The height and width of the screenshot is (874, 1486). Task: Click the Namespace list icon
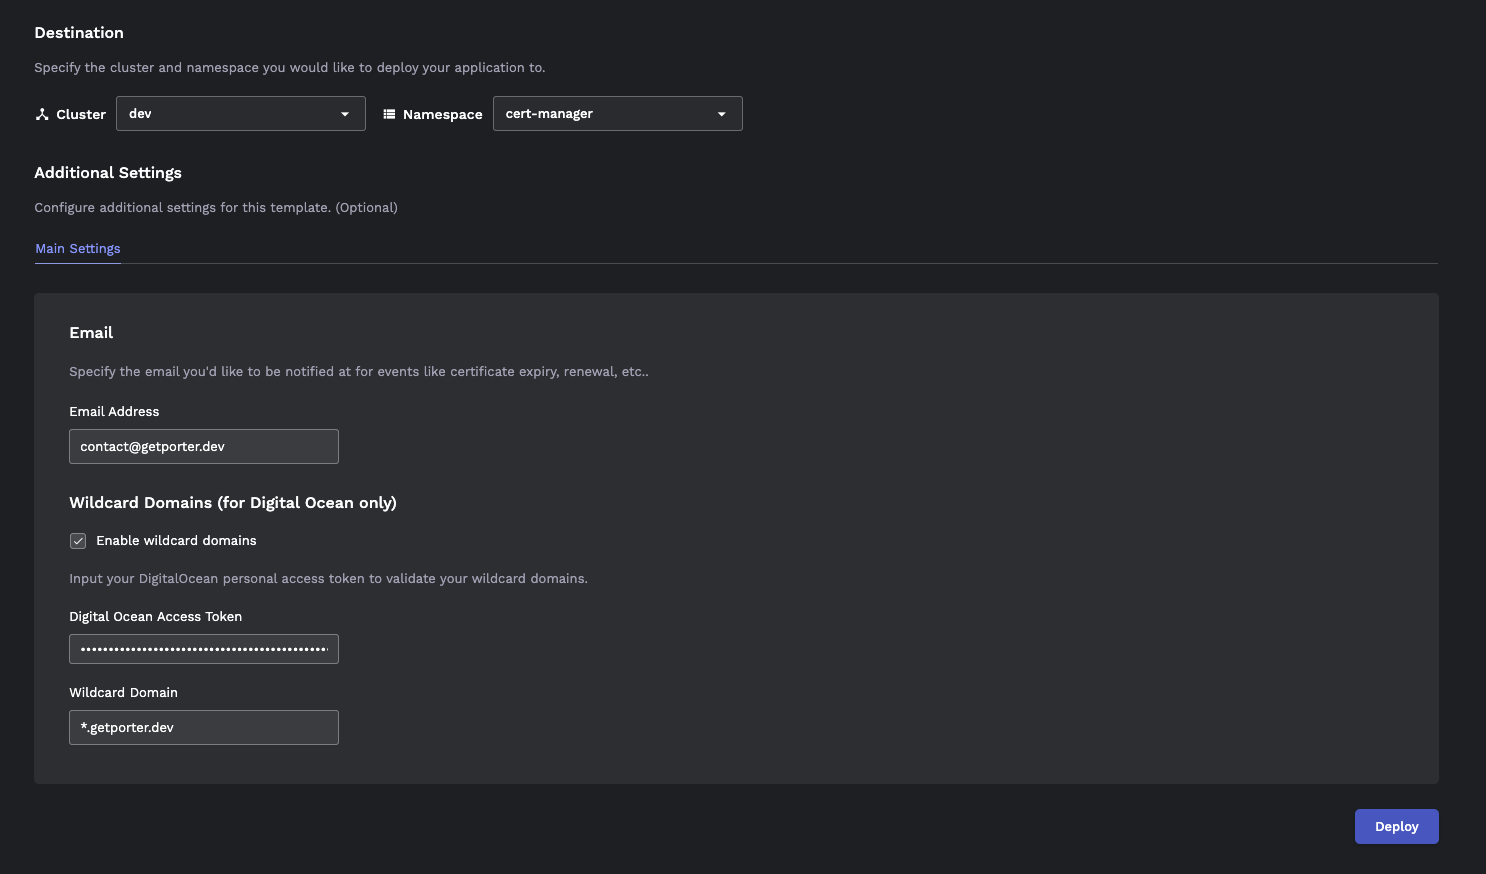390,114
